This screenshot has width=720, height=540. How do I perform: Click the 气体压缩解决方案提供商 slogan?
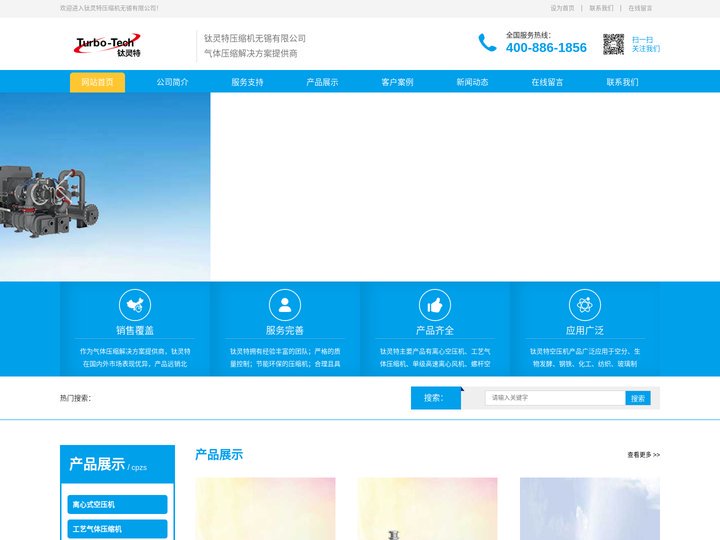tap(251, 53)
